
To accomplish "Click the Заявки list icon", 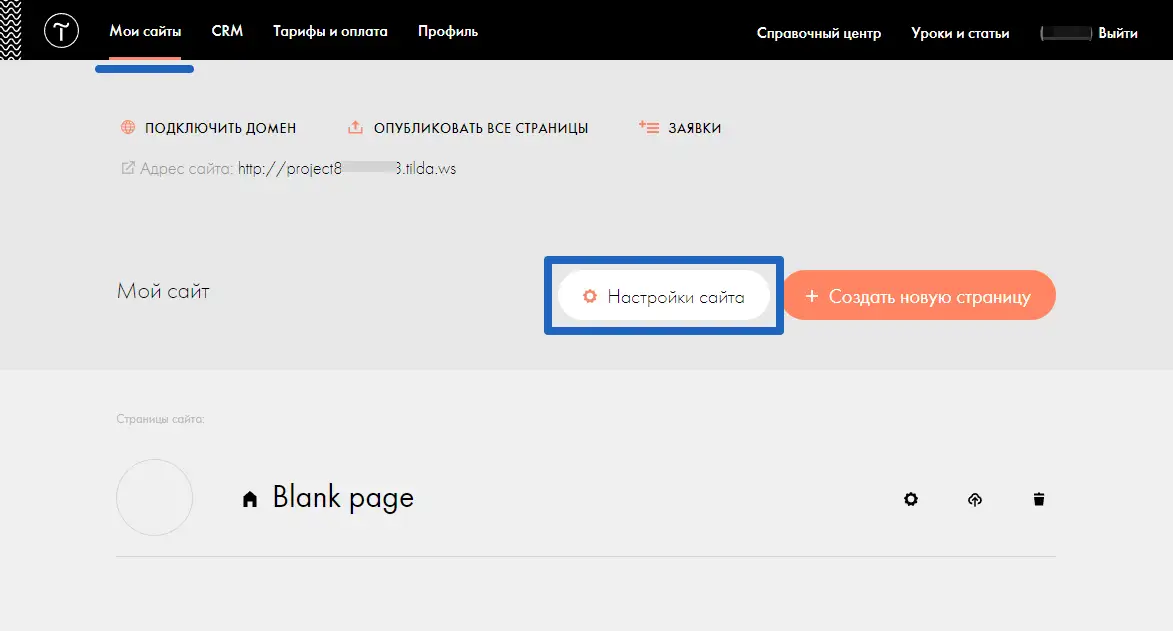I will (x=649, y=128).
